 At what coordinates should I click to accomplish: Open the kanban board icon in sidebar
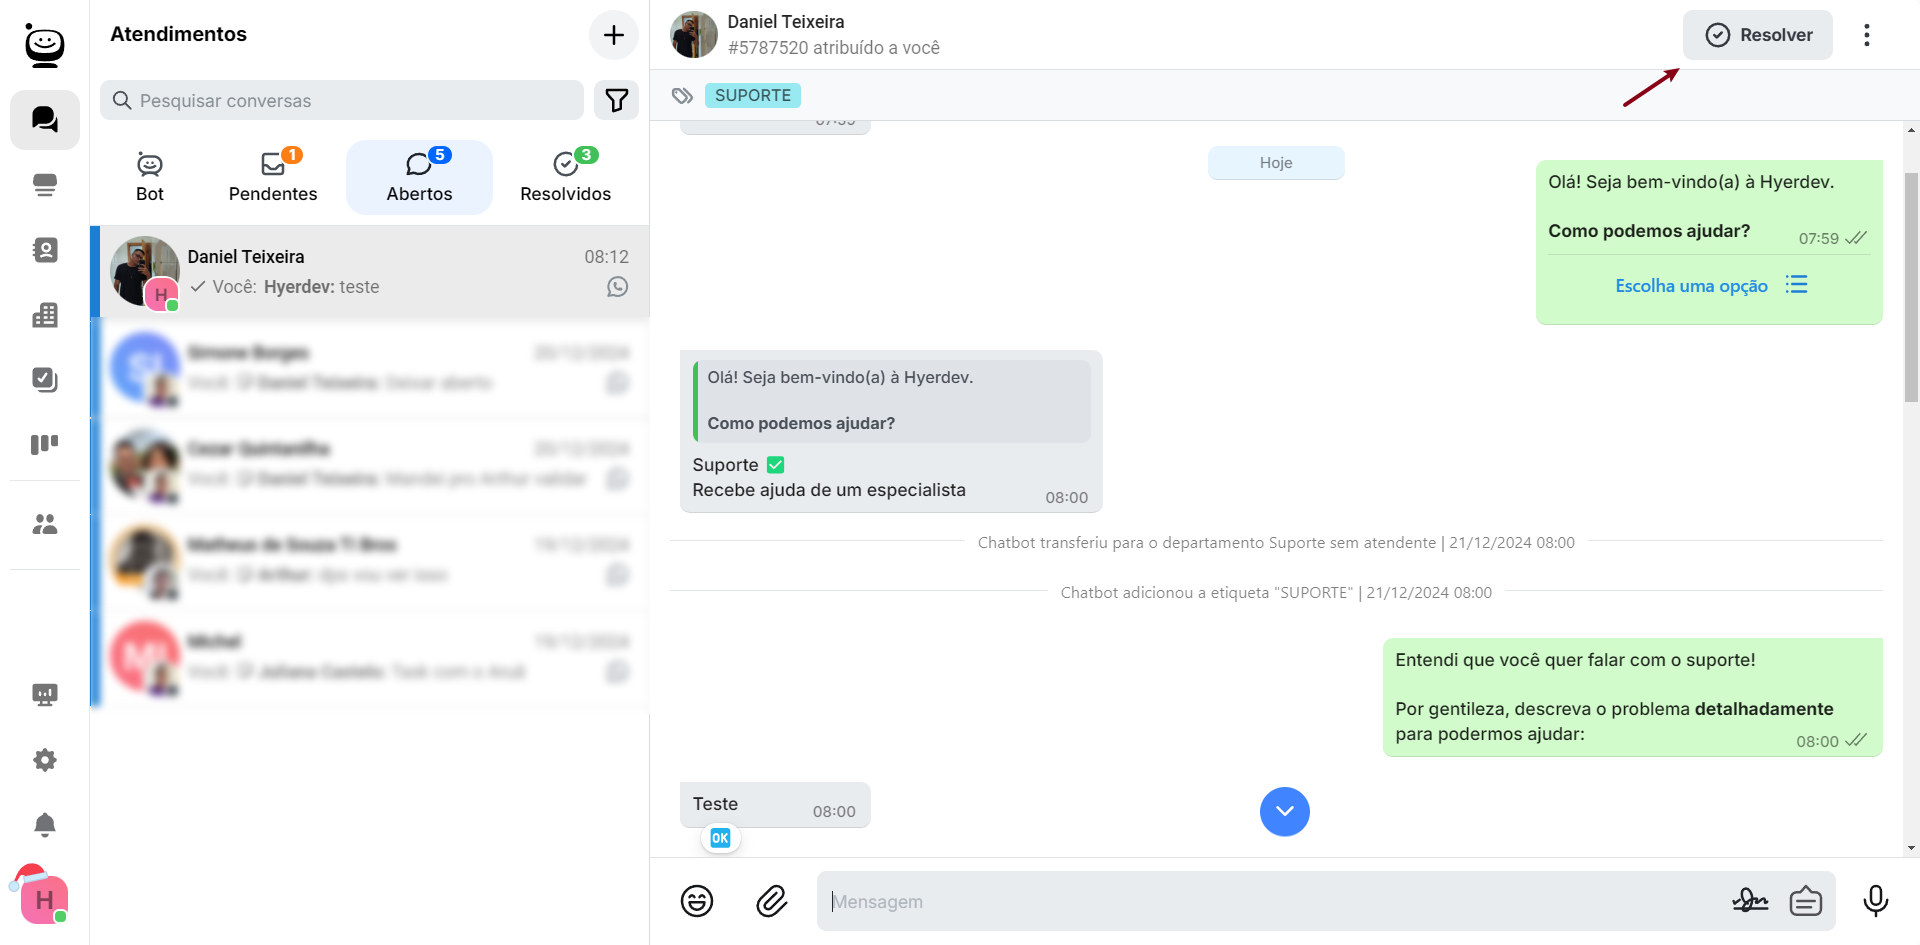[x=45, y=444]
